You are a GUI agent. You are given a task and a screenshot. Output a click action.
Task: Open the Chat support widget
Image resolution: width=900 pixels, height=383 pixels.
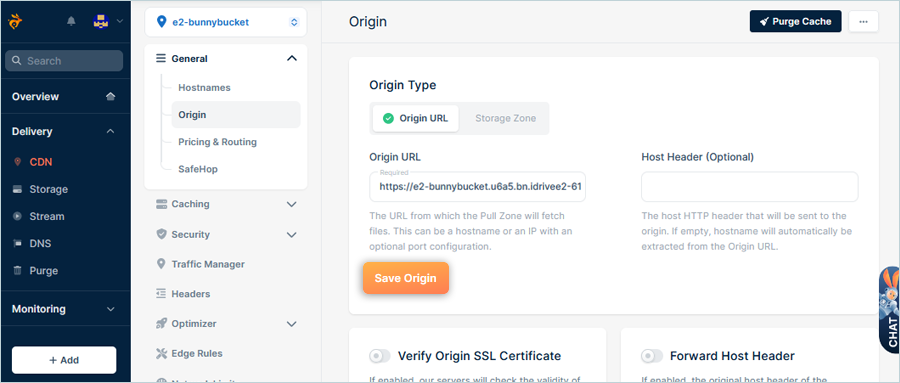[x=890, y=310]
